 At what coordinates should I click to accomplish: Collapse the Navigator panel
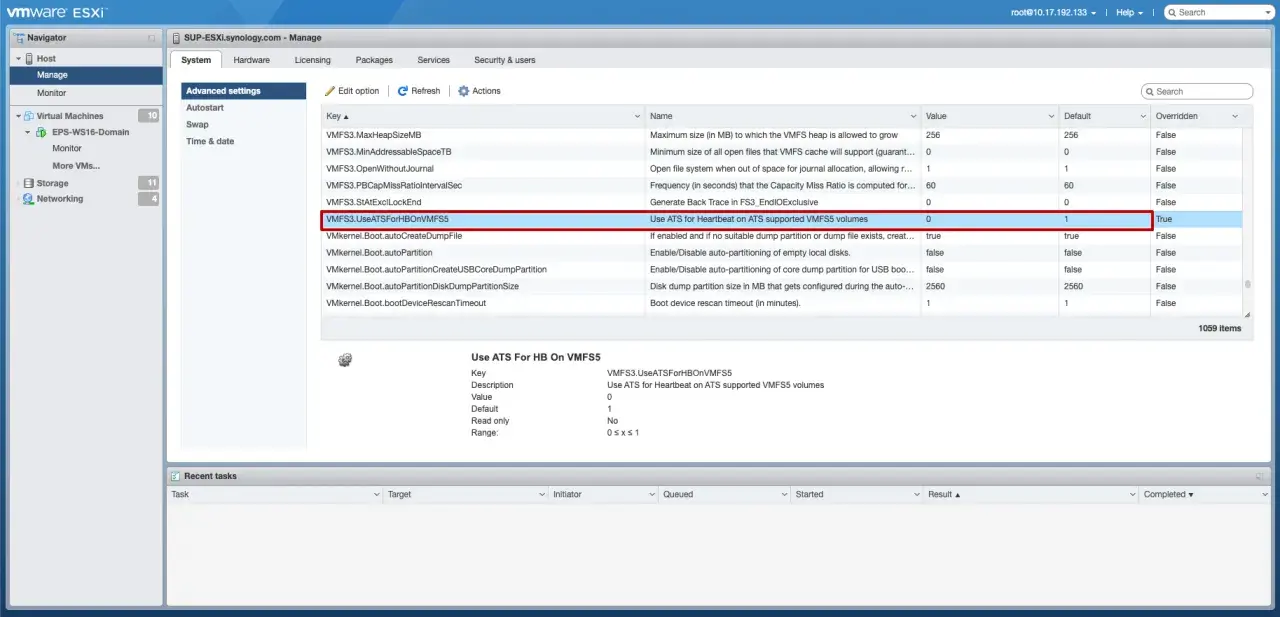click(152, 37)
